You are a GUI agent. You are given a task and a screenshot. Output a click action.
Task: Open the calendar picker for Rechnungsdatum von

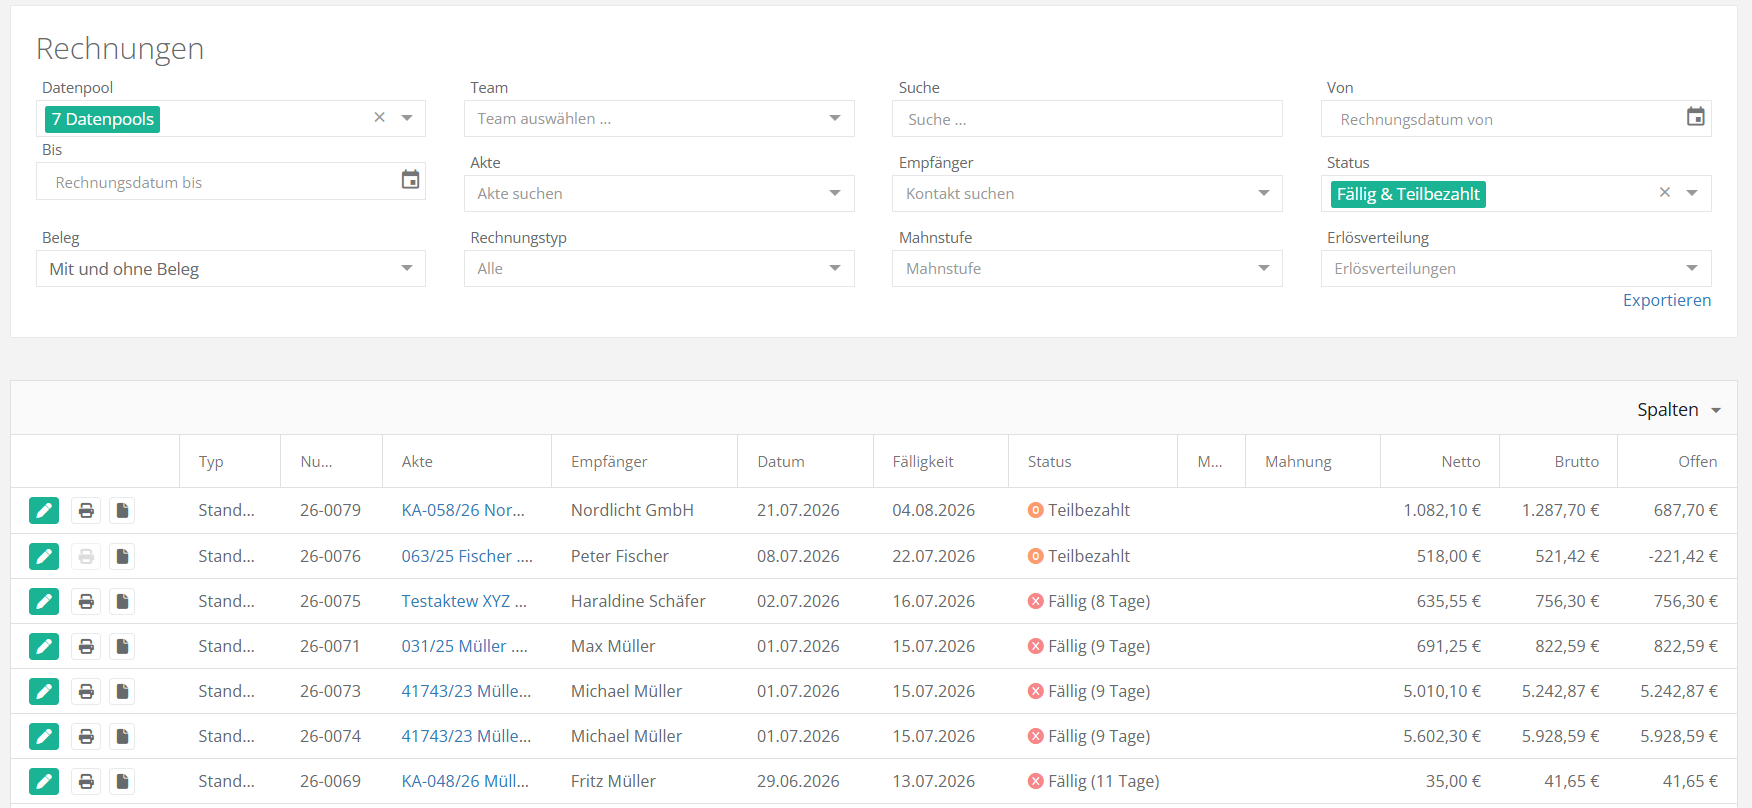[1695, 117]
